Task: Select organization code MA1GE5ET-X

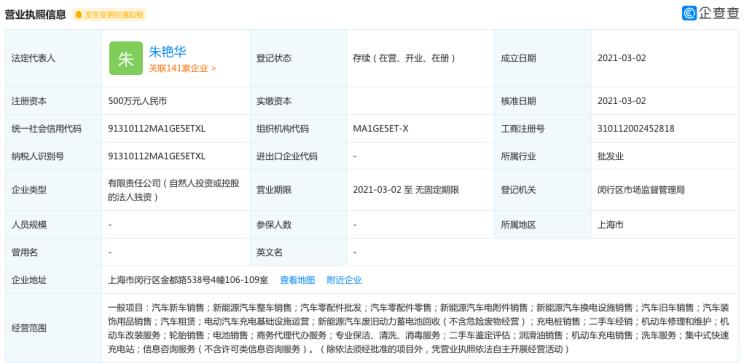Action: [x=381, y=129]
